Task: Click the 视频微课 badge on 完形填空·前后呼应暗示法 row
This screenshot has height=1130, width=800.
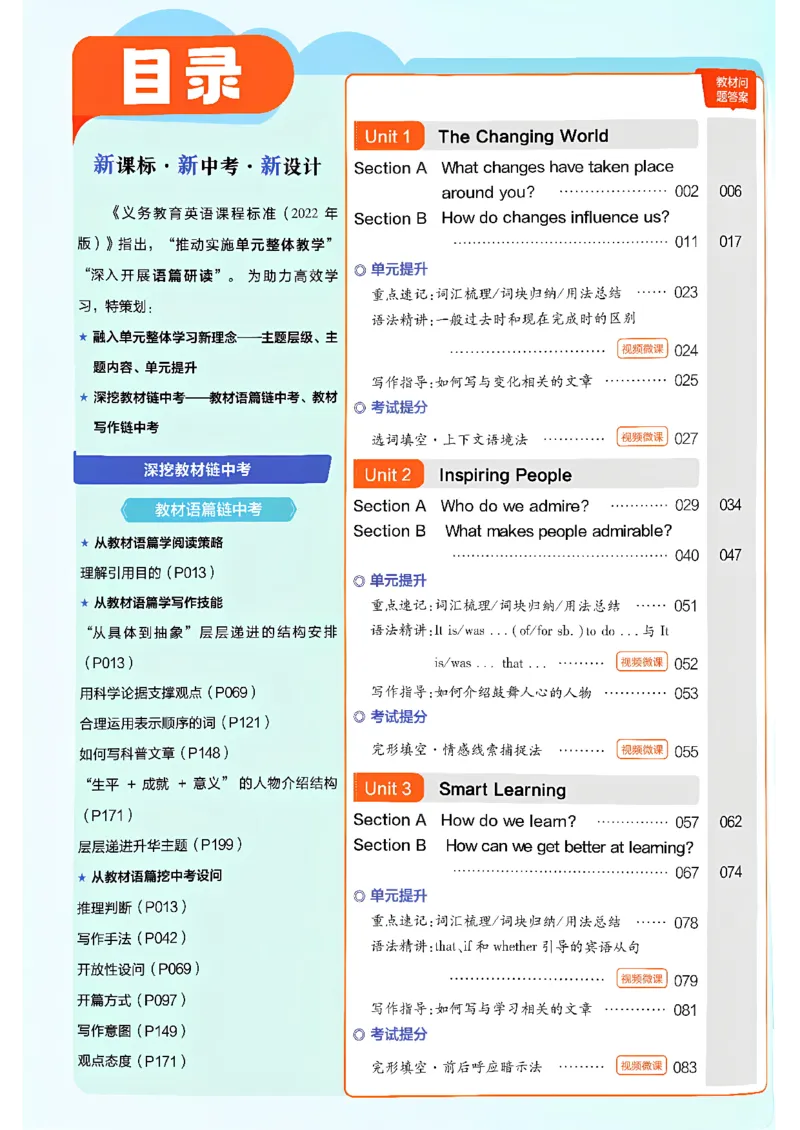Action: (x=642, y=1065)
